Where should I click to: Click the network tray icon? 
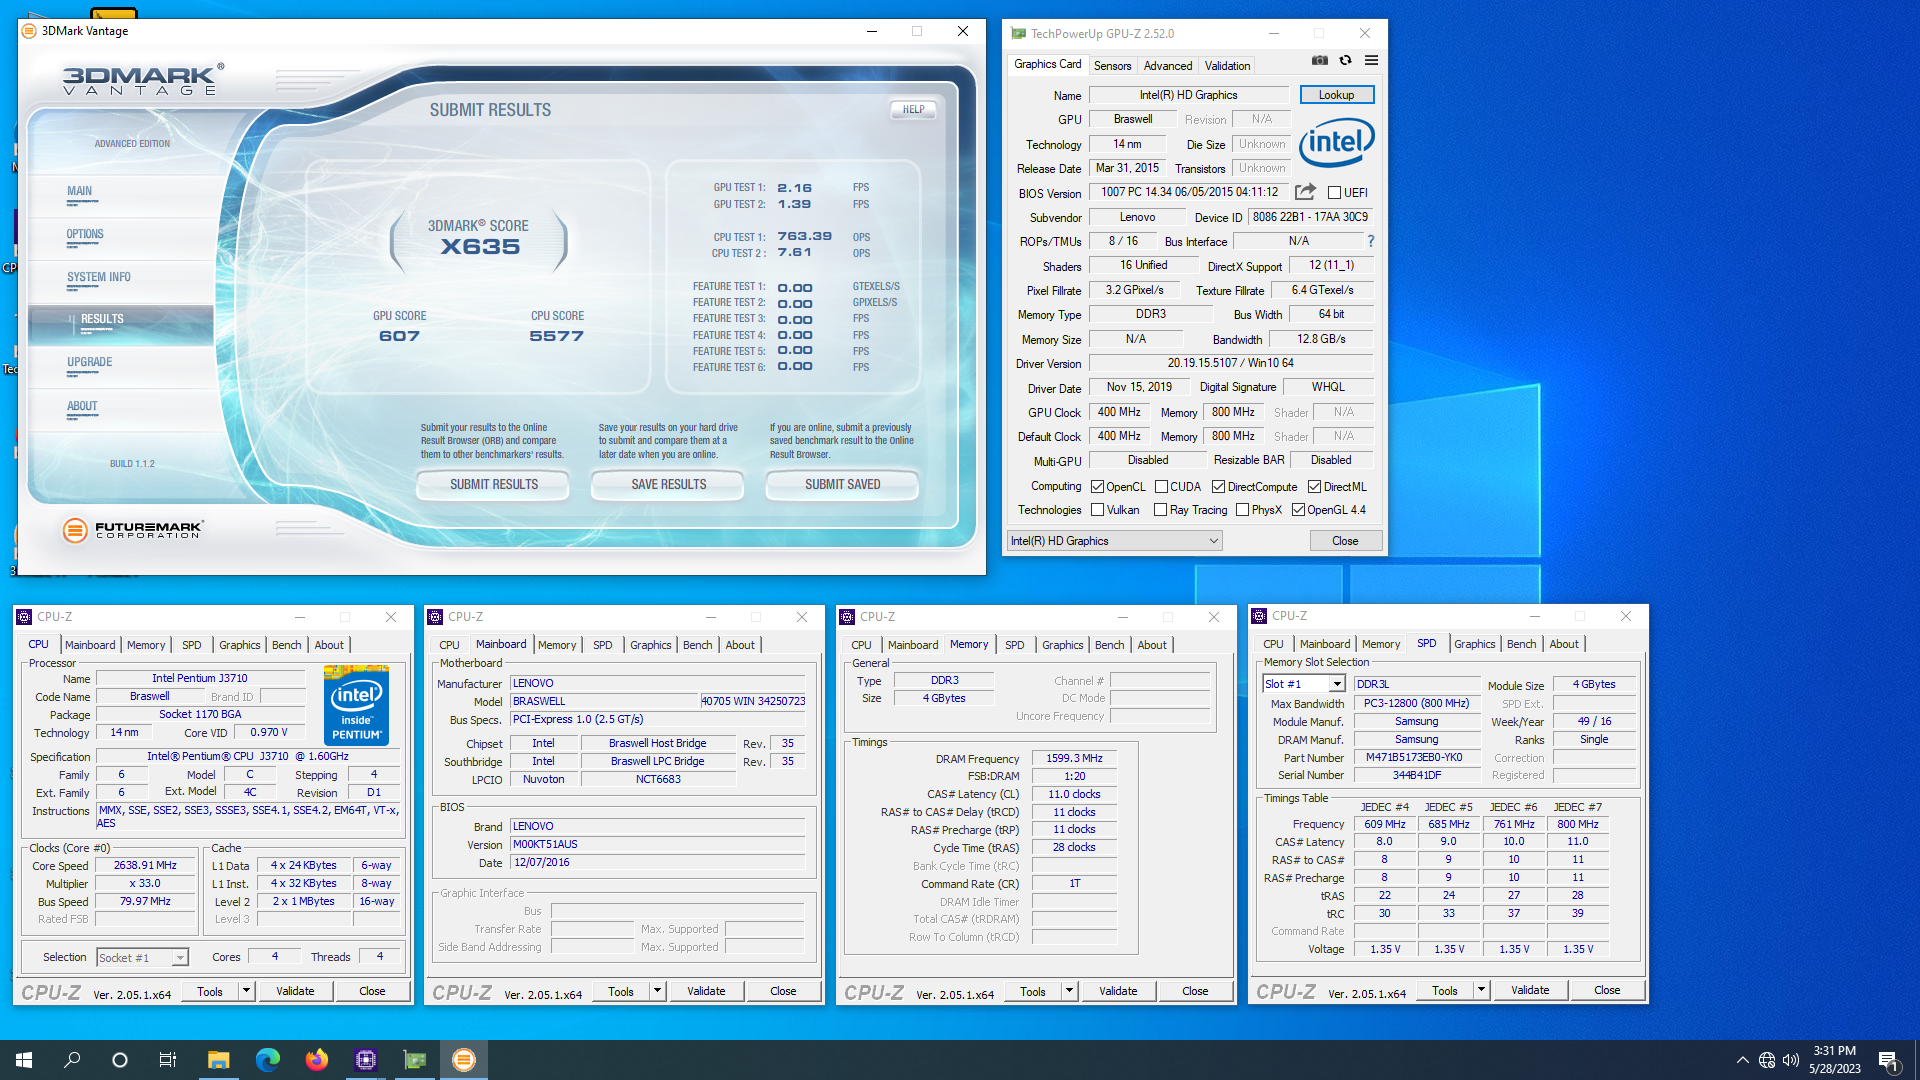tap(1767, 1060)
